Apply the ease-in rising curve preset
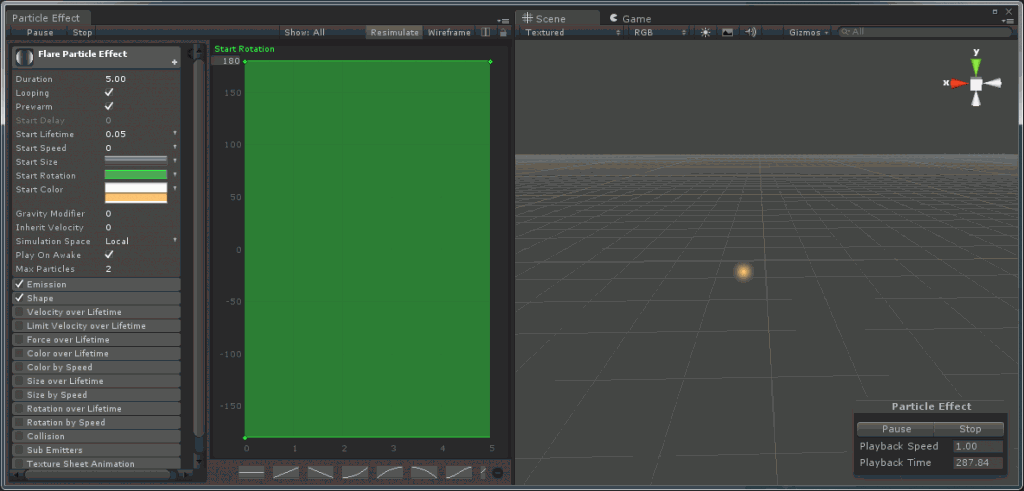The height and width of the screenshot is (491, 1024). 355,472
